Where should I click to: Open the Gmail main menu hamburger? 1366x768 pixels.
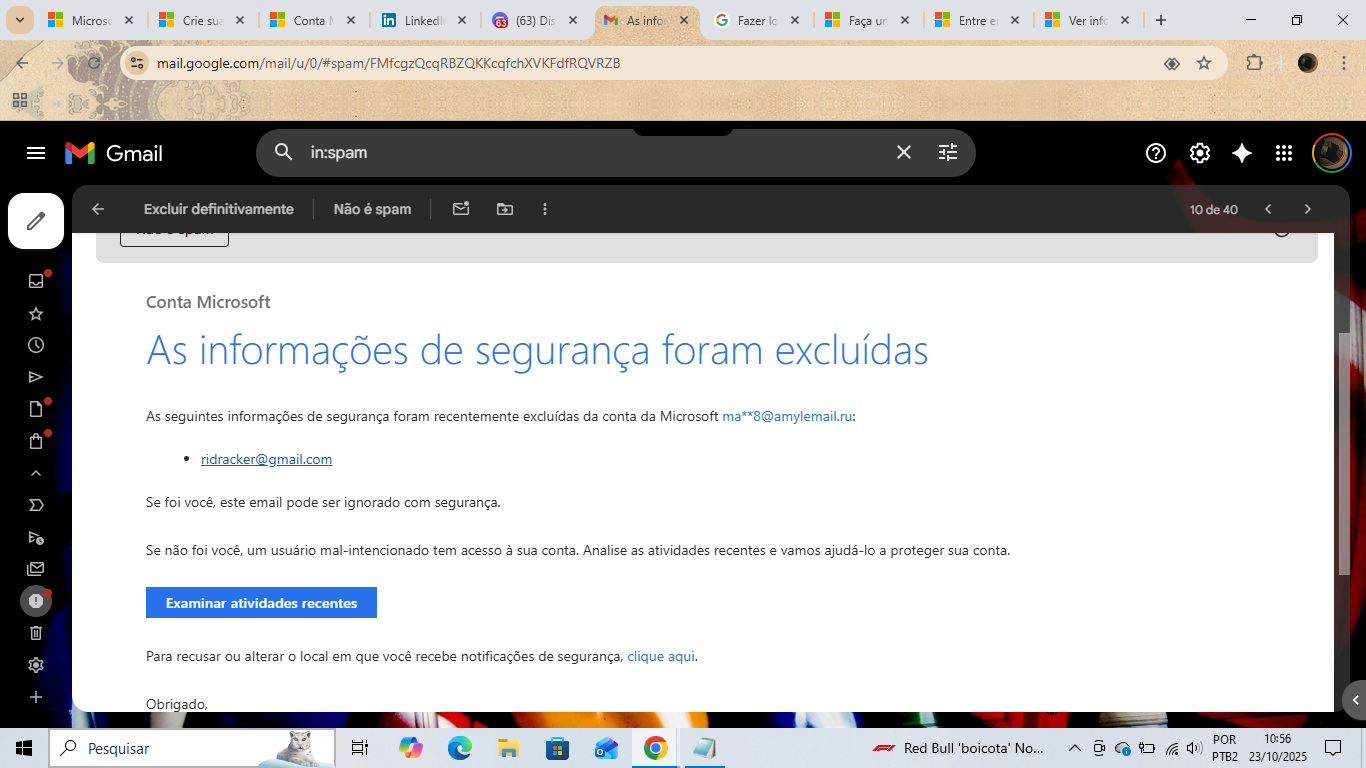[x=36, y=153]
